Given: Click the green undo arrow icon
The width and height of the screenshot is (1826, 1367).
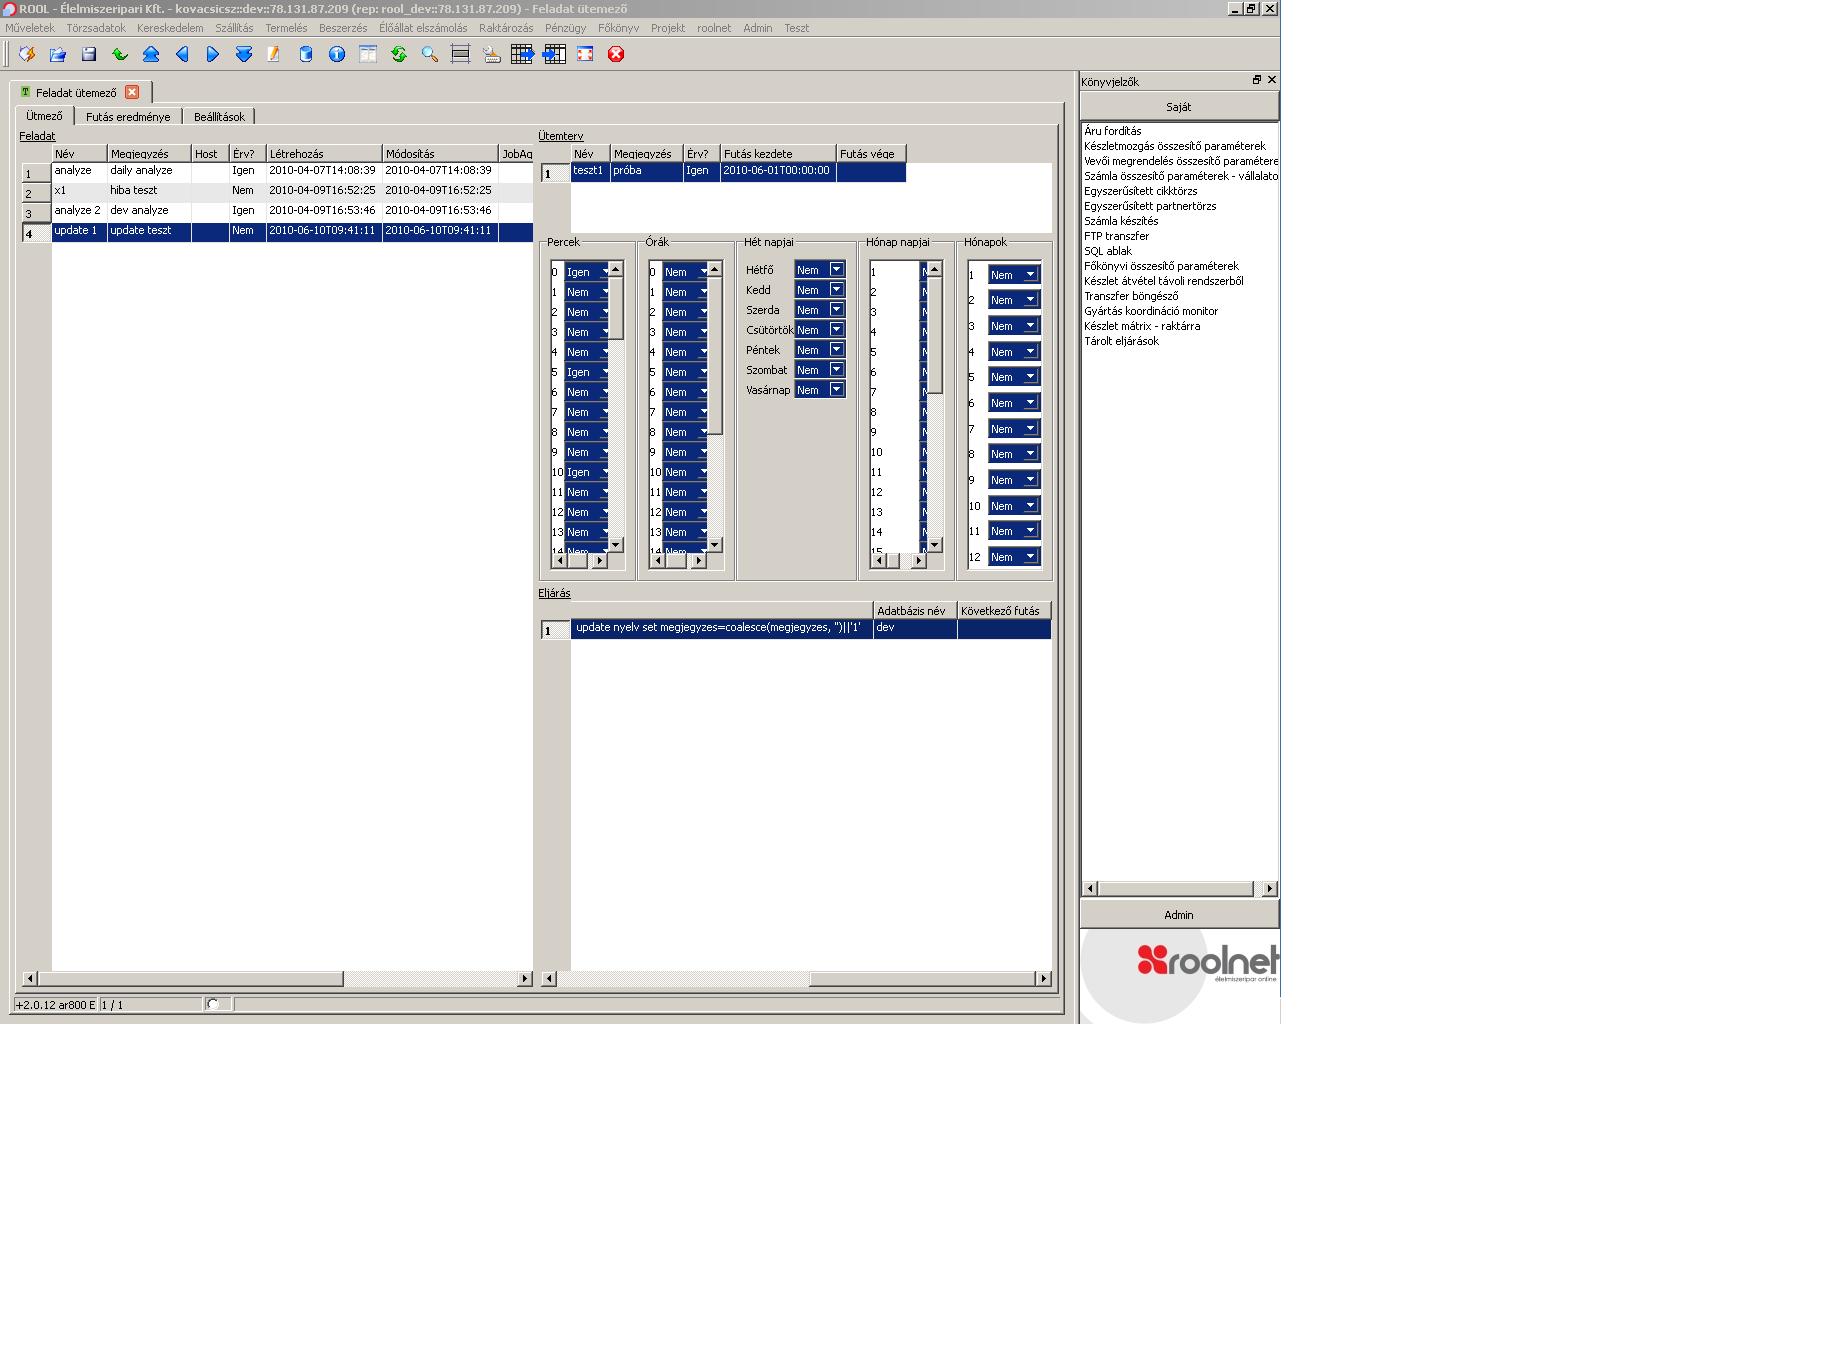Looking at the screenshot, I should click(120, 54).
